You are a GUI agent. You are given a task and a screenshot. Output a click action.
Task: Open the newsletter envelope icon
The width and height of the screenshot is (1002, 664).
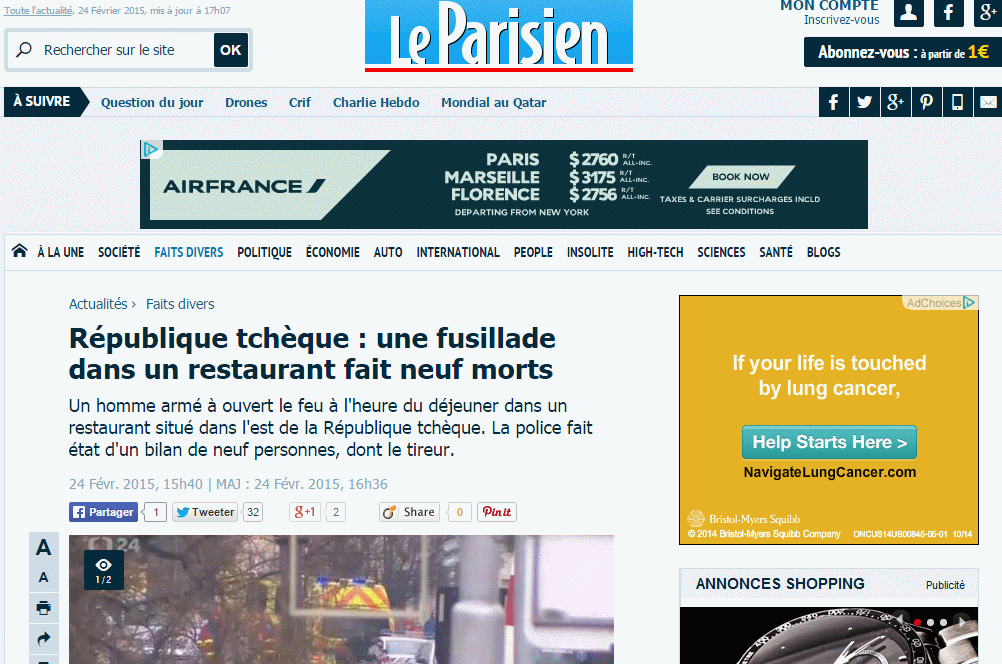tap(988, 102)
